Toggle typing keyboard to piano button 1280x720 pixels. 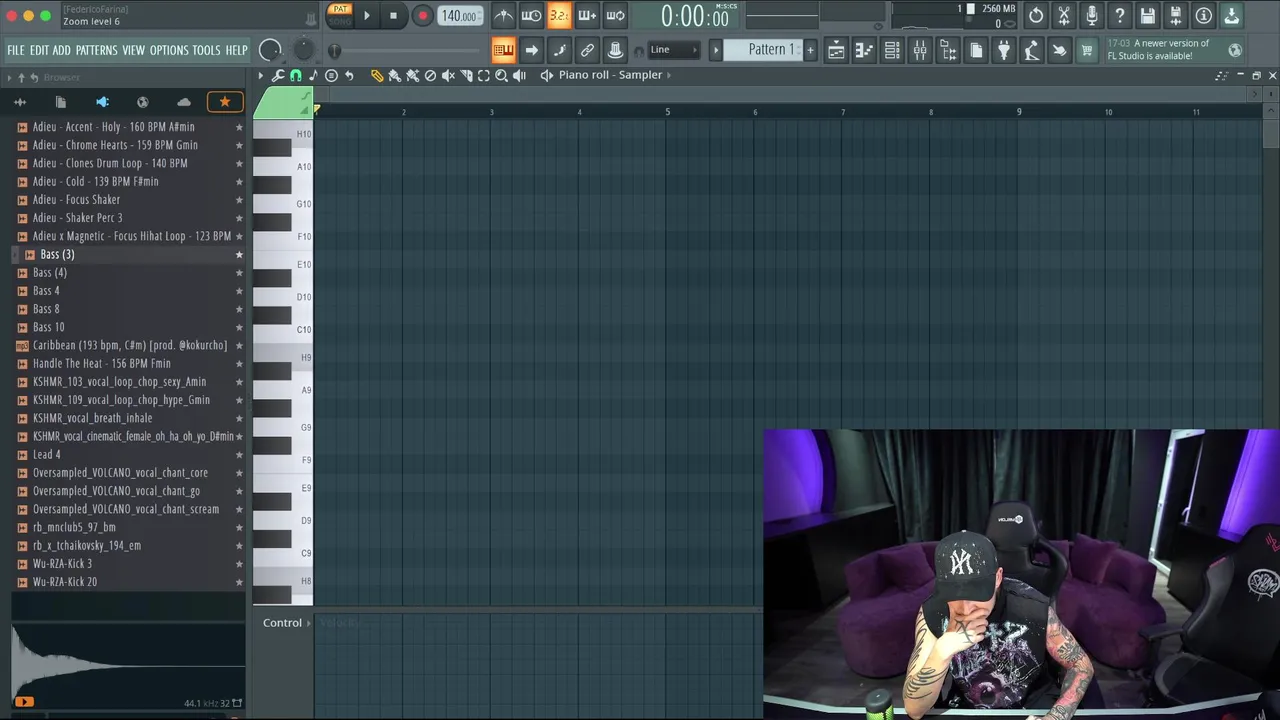[503, 50]
